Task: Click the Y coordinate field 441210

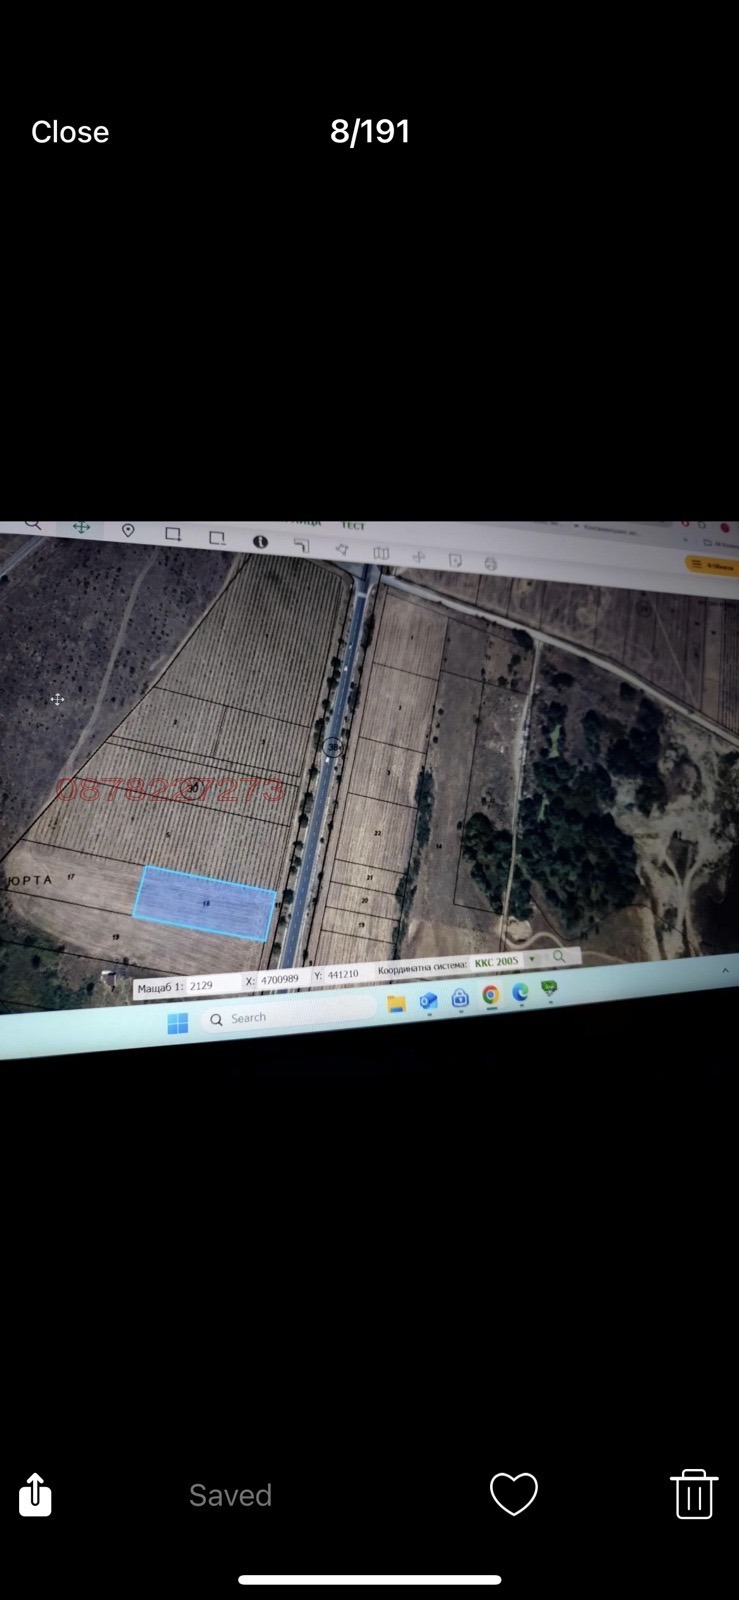Action: (346, 974)
